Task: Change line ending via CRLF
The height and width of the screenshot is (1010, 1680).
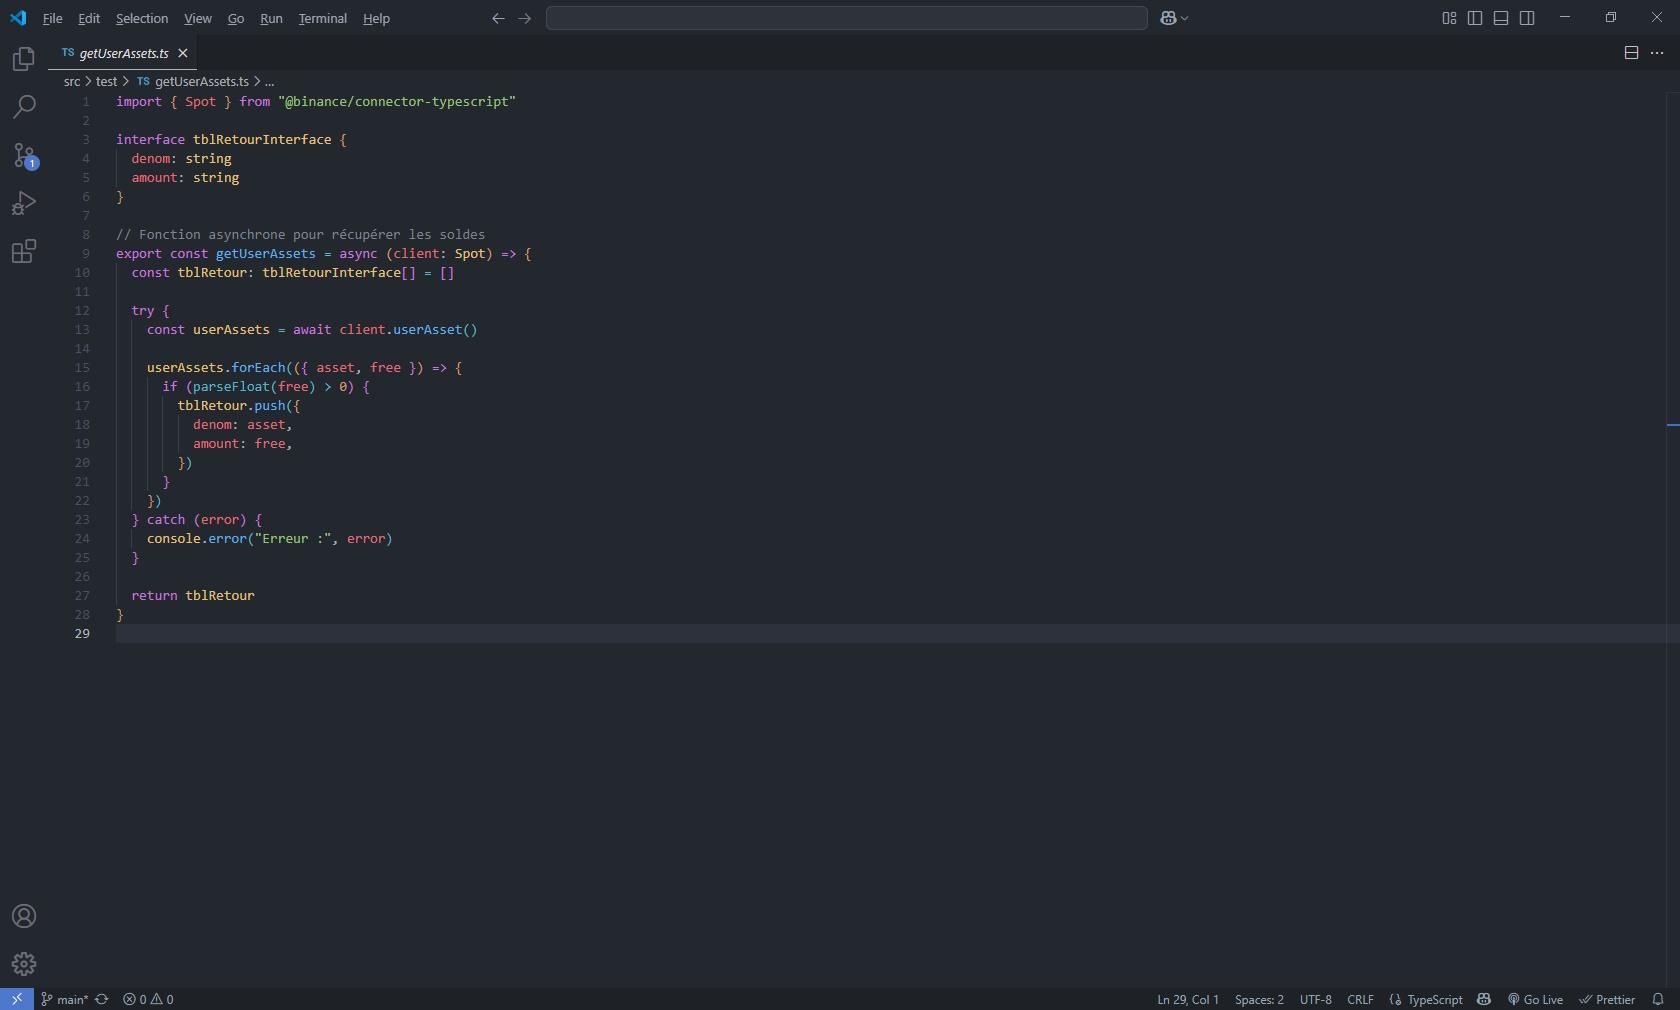Action: pos(1360,999)
